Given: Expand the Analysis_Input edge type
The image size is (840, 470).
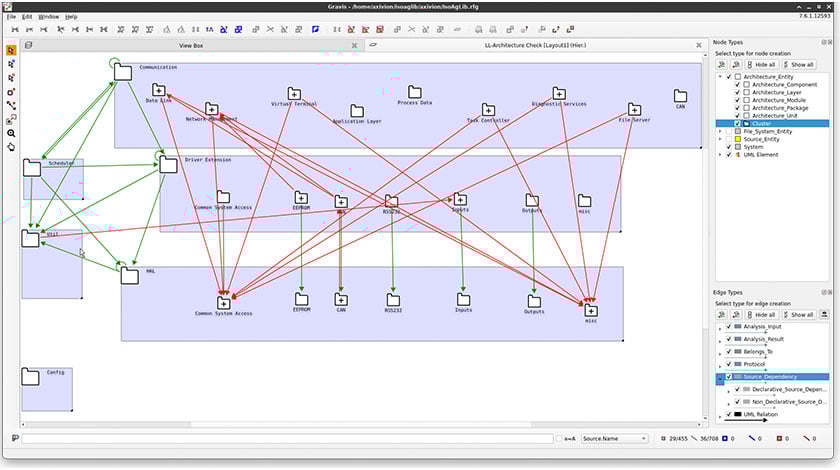Looking at the screenshot, I should [x=720, y=327].
